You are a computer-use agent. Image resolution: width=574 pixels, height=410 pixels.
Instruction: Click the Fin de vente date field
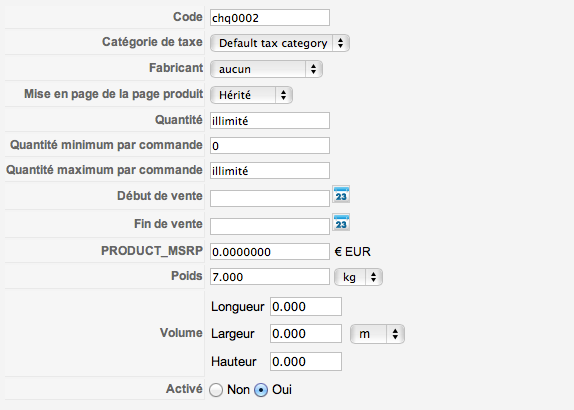pyautogui.click(x=270, y=226)
